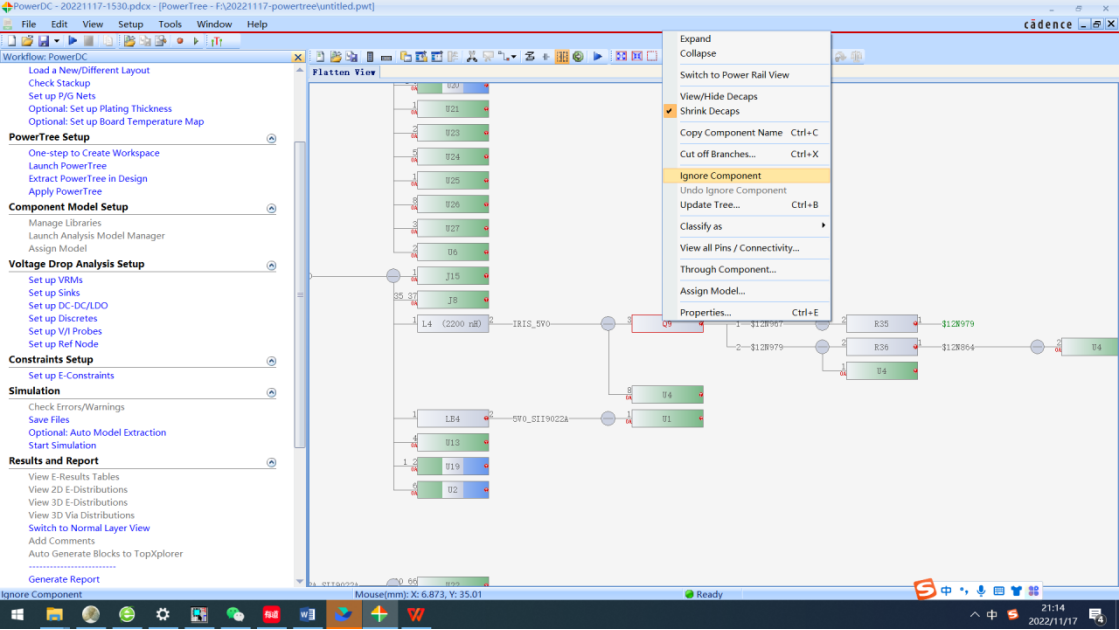Click the bar chart icon in main toolbar

[217, 41]
